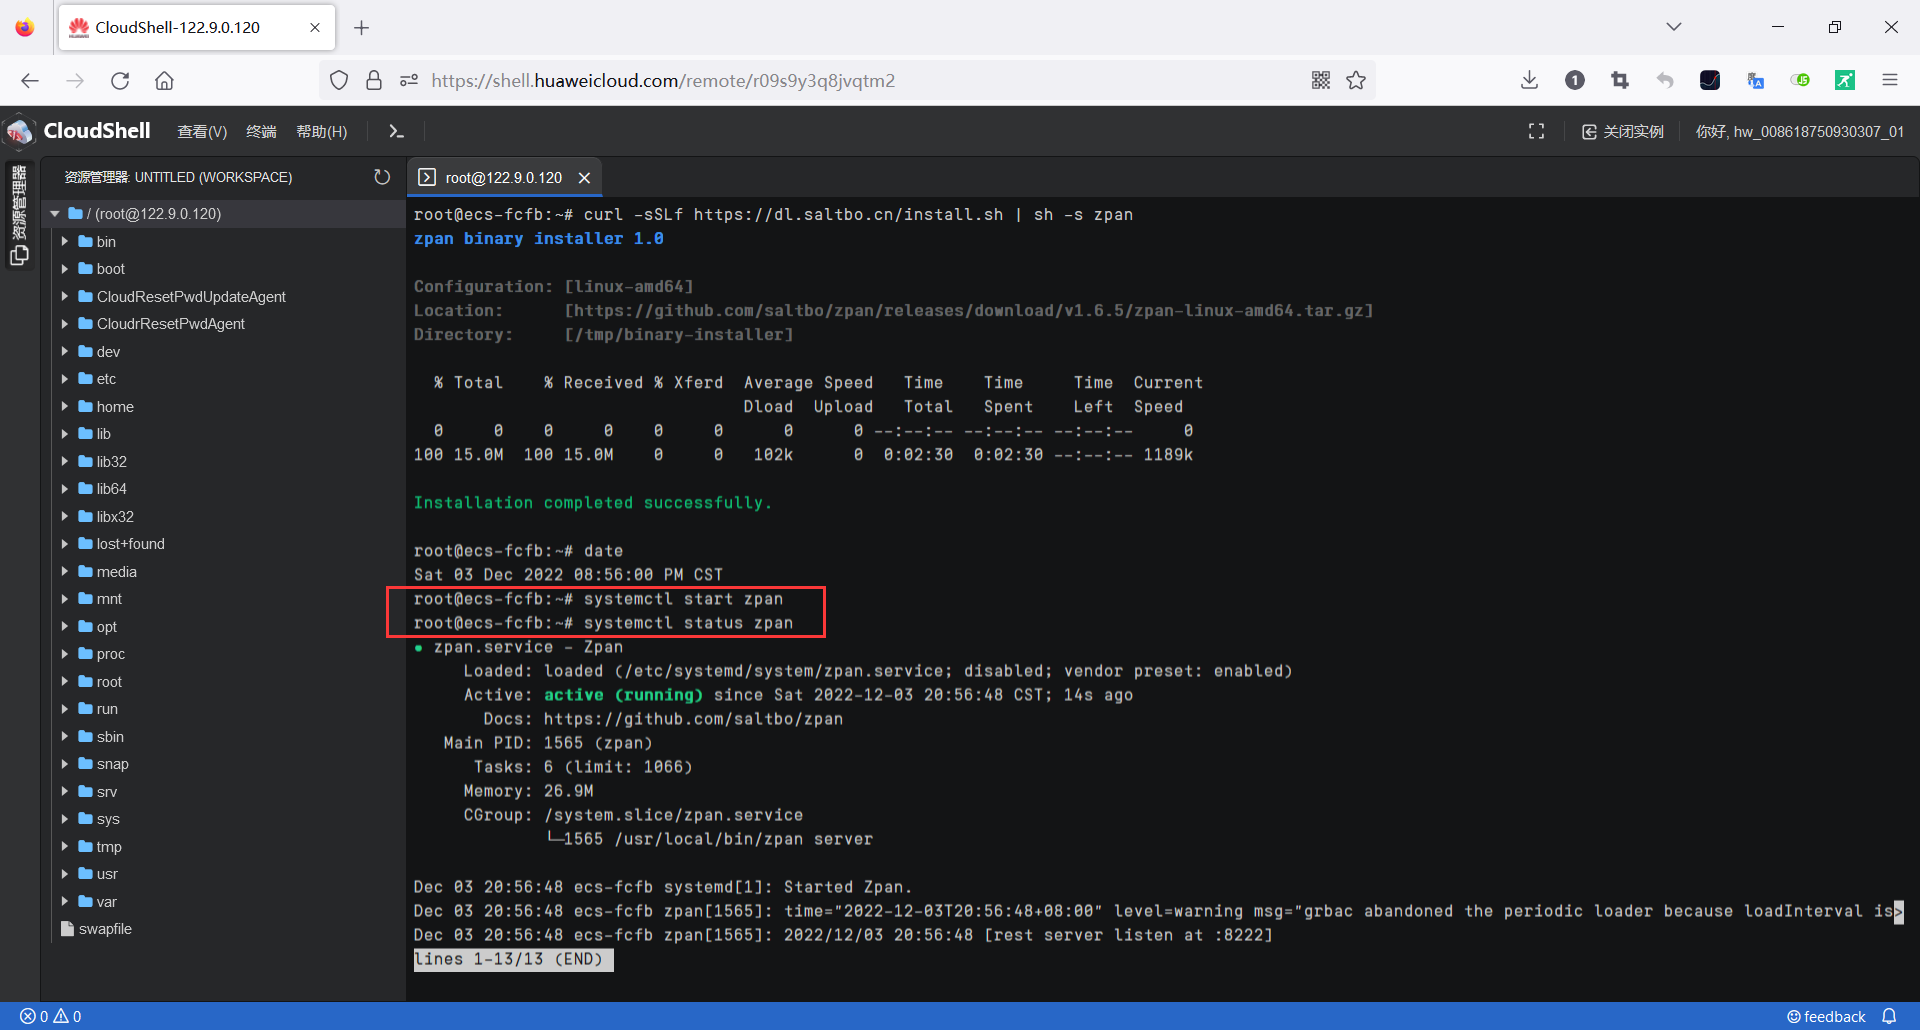Open the 终端 menu
The width and height of the screenshot is (1920, 1030).
tap(261, 132)
